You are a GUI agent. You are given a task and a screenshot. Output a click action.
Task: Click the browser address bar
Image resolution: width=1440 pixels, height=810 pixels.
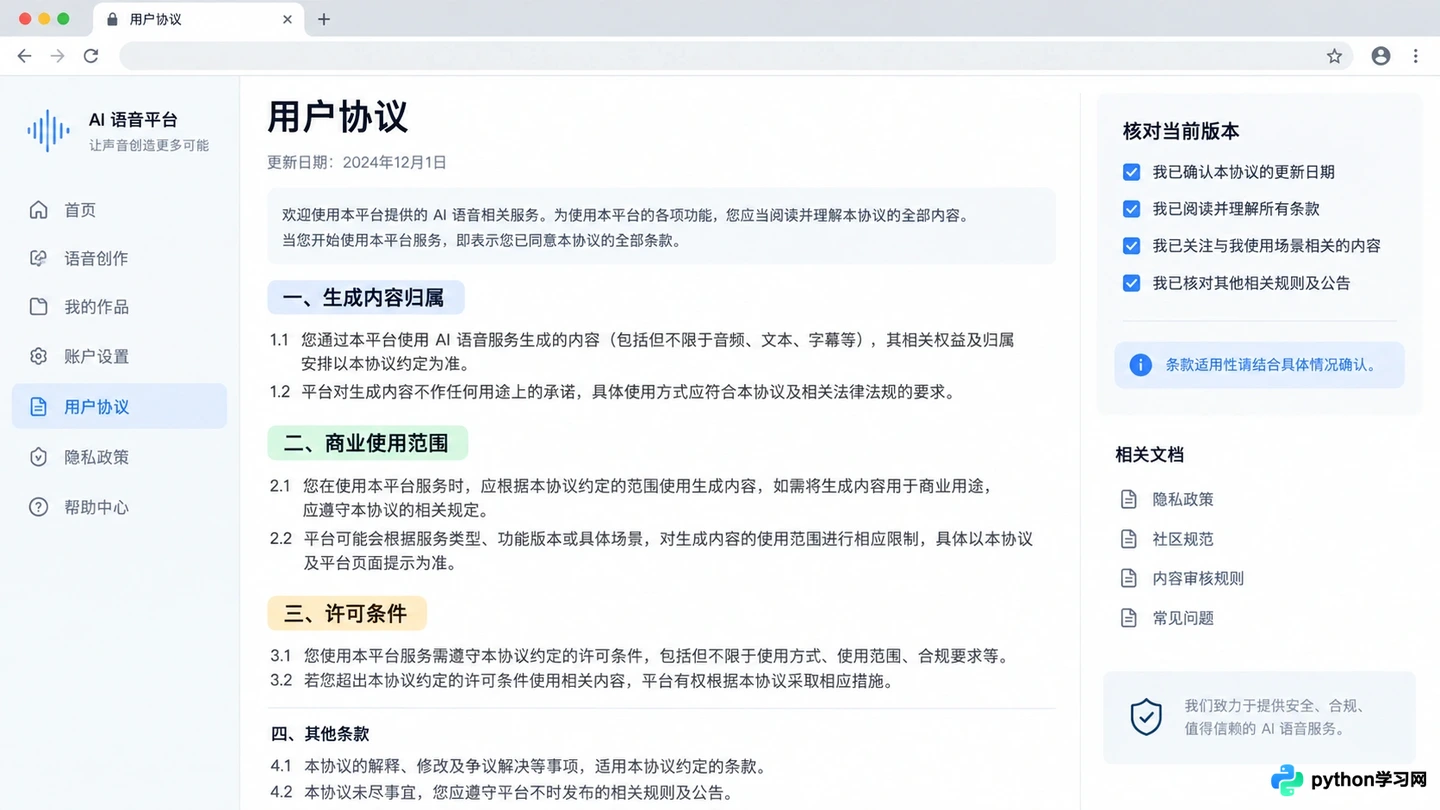(735, 56)
